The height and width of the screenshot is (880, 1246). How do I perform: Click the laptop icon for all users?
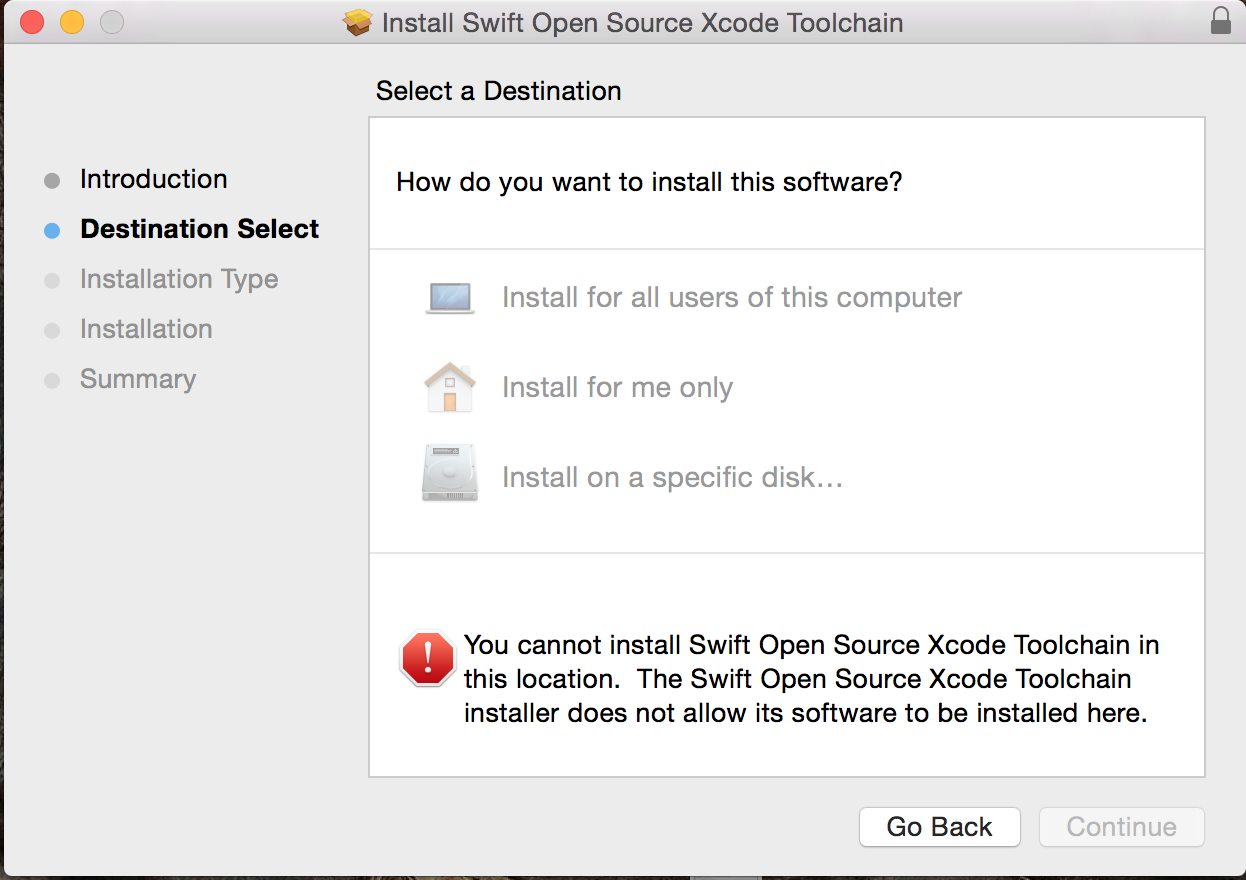[450, 298]
